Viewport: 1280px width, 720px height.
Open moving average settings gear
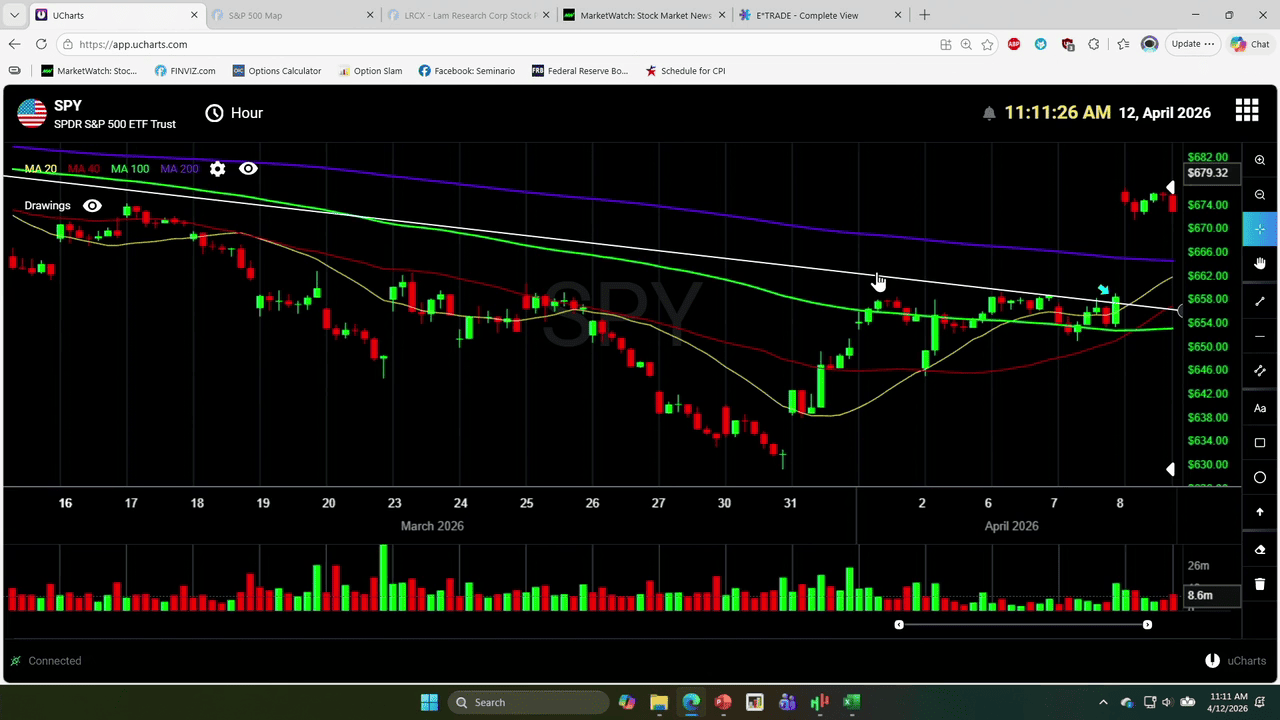217,169
